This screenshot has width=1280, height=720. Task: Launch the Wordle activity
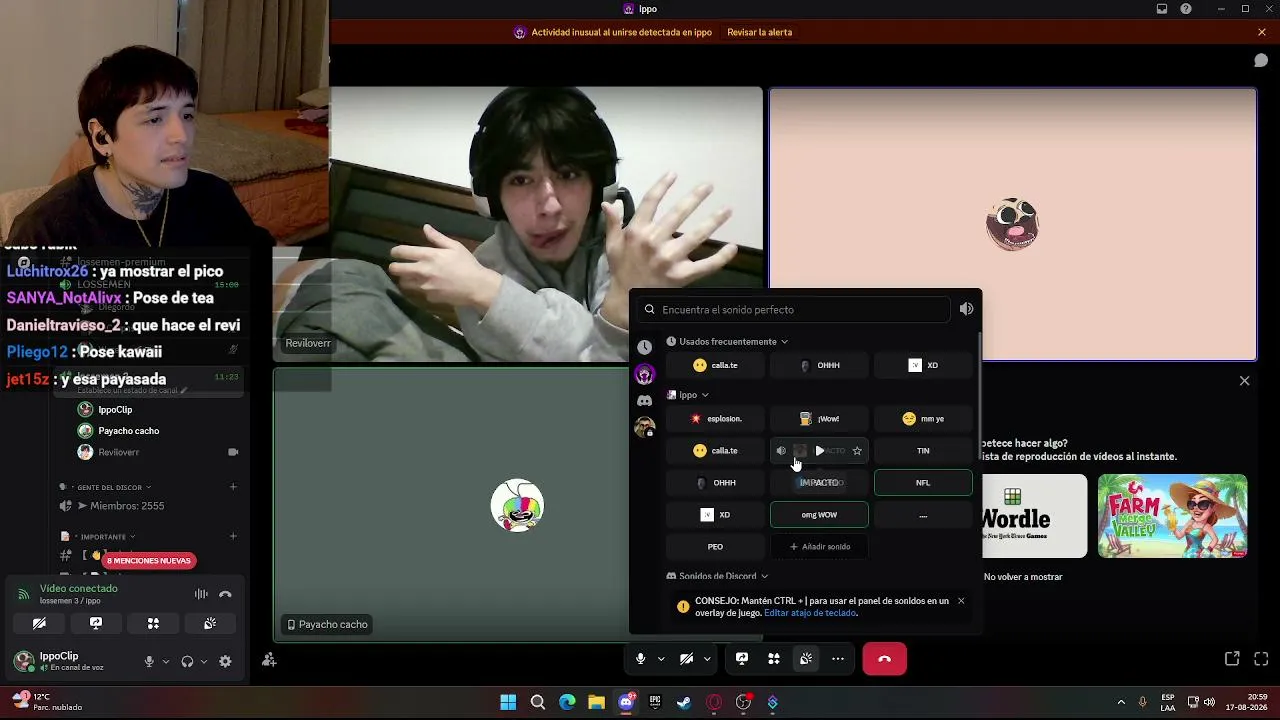coord(1034,516)
